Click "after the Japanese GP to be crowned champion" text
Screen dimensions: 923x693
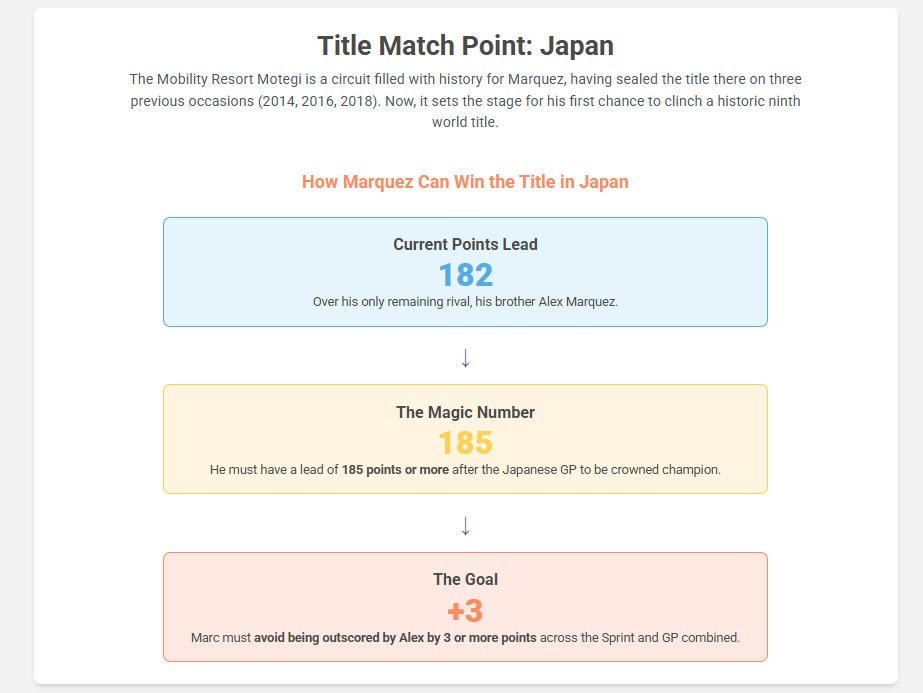click(x=586, y=469)
